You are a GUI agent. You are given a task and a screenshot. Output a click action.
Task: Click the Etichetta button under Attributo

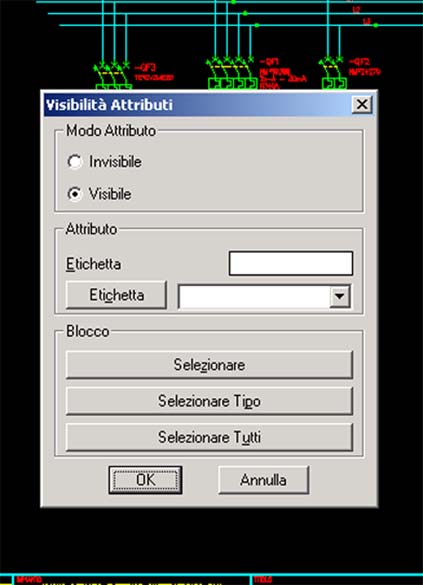[x=116, y=295]
